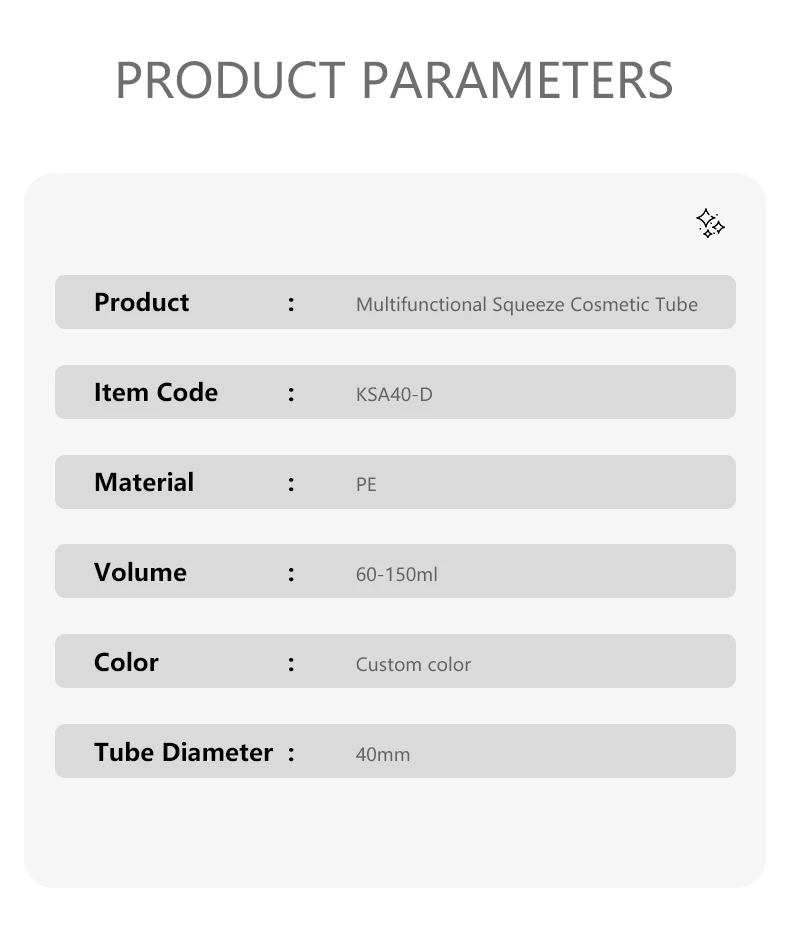Click the colon in the Color row
Image resolution: width=790 pixels, height=934 pixels.
291,664
